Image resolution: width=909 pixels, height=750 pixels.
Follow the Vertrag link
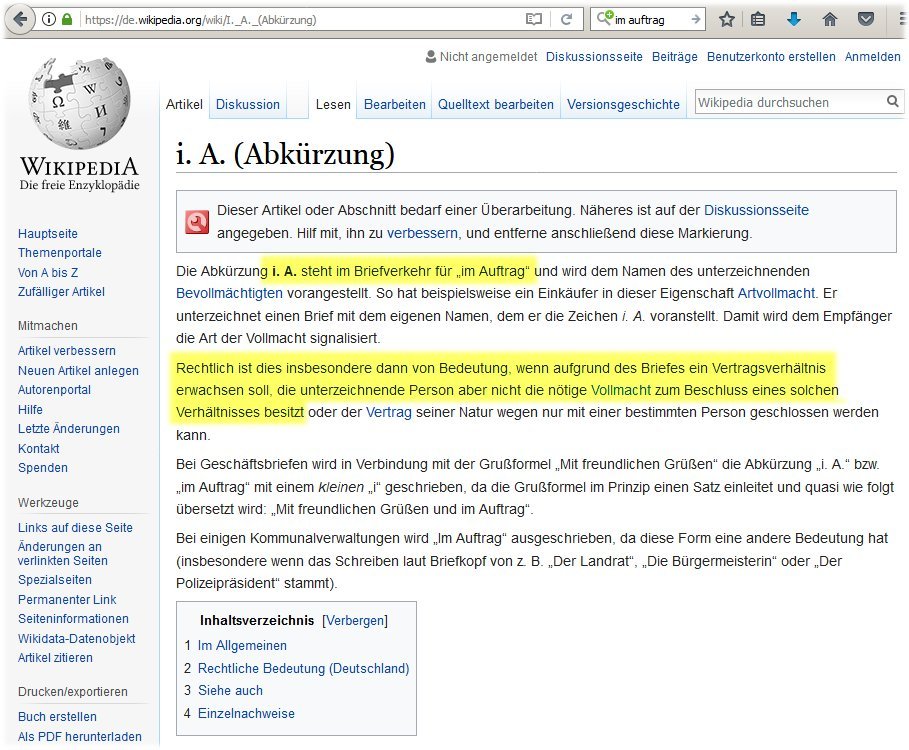click(388, 412)
